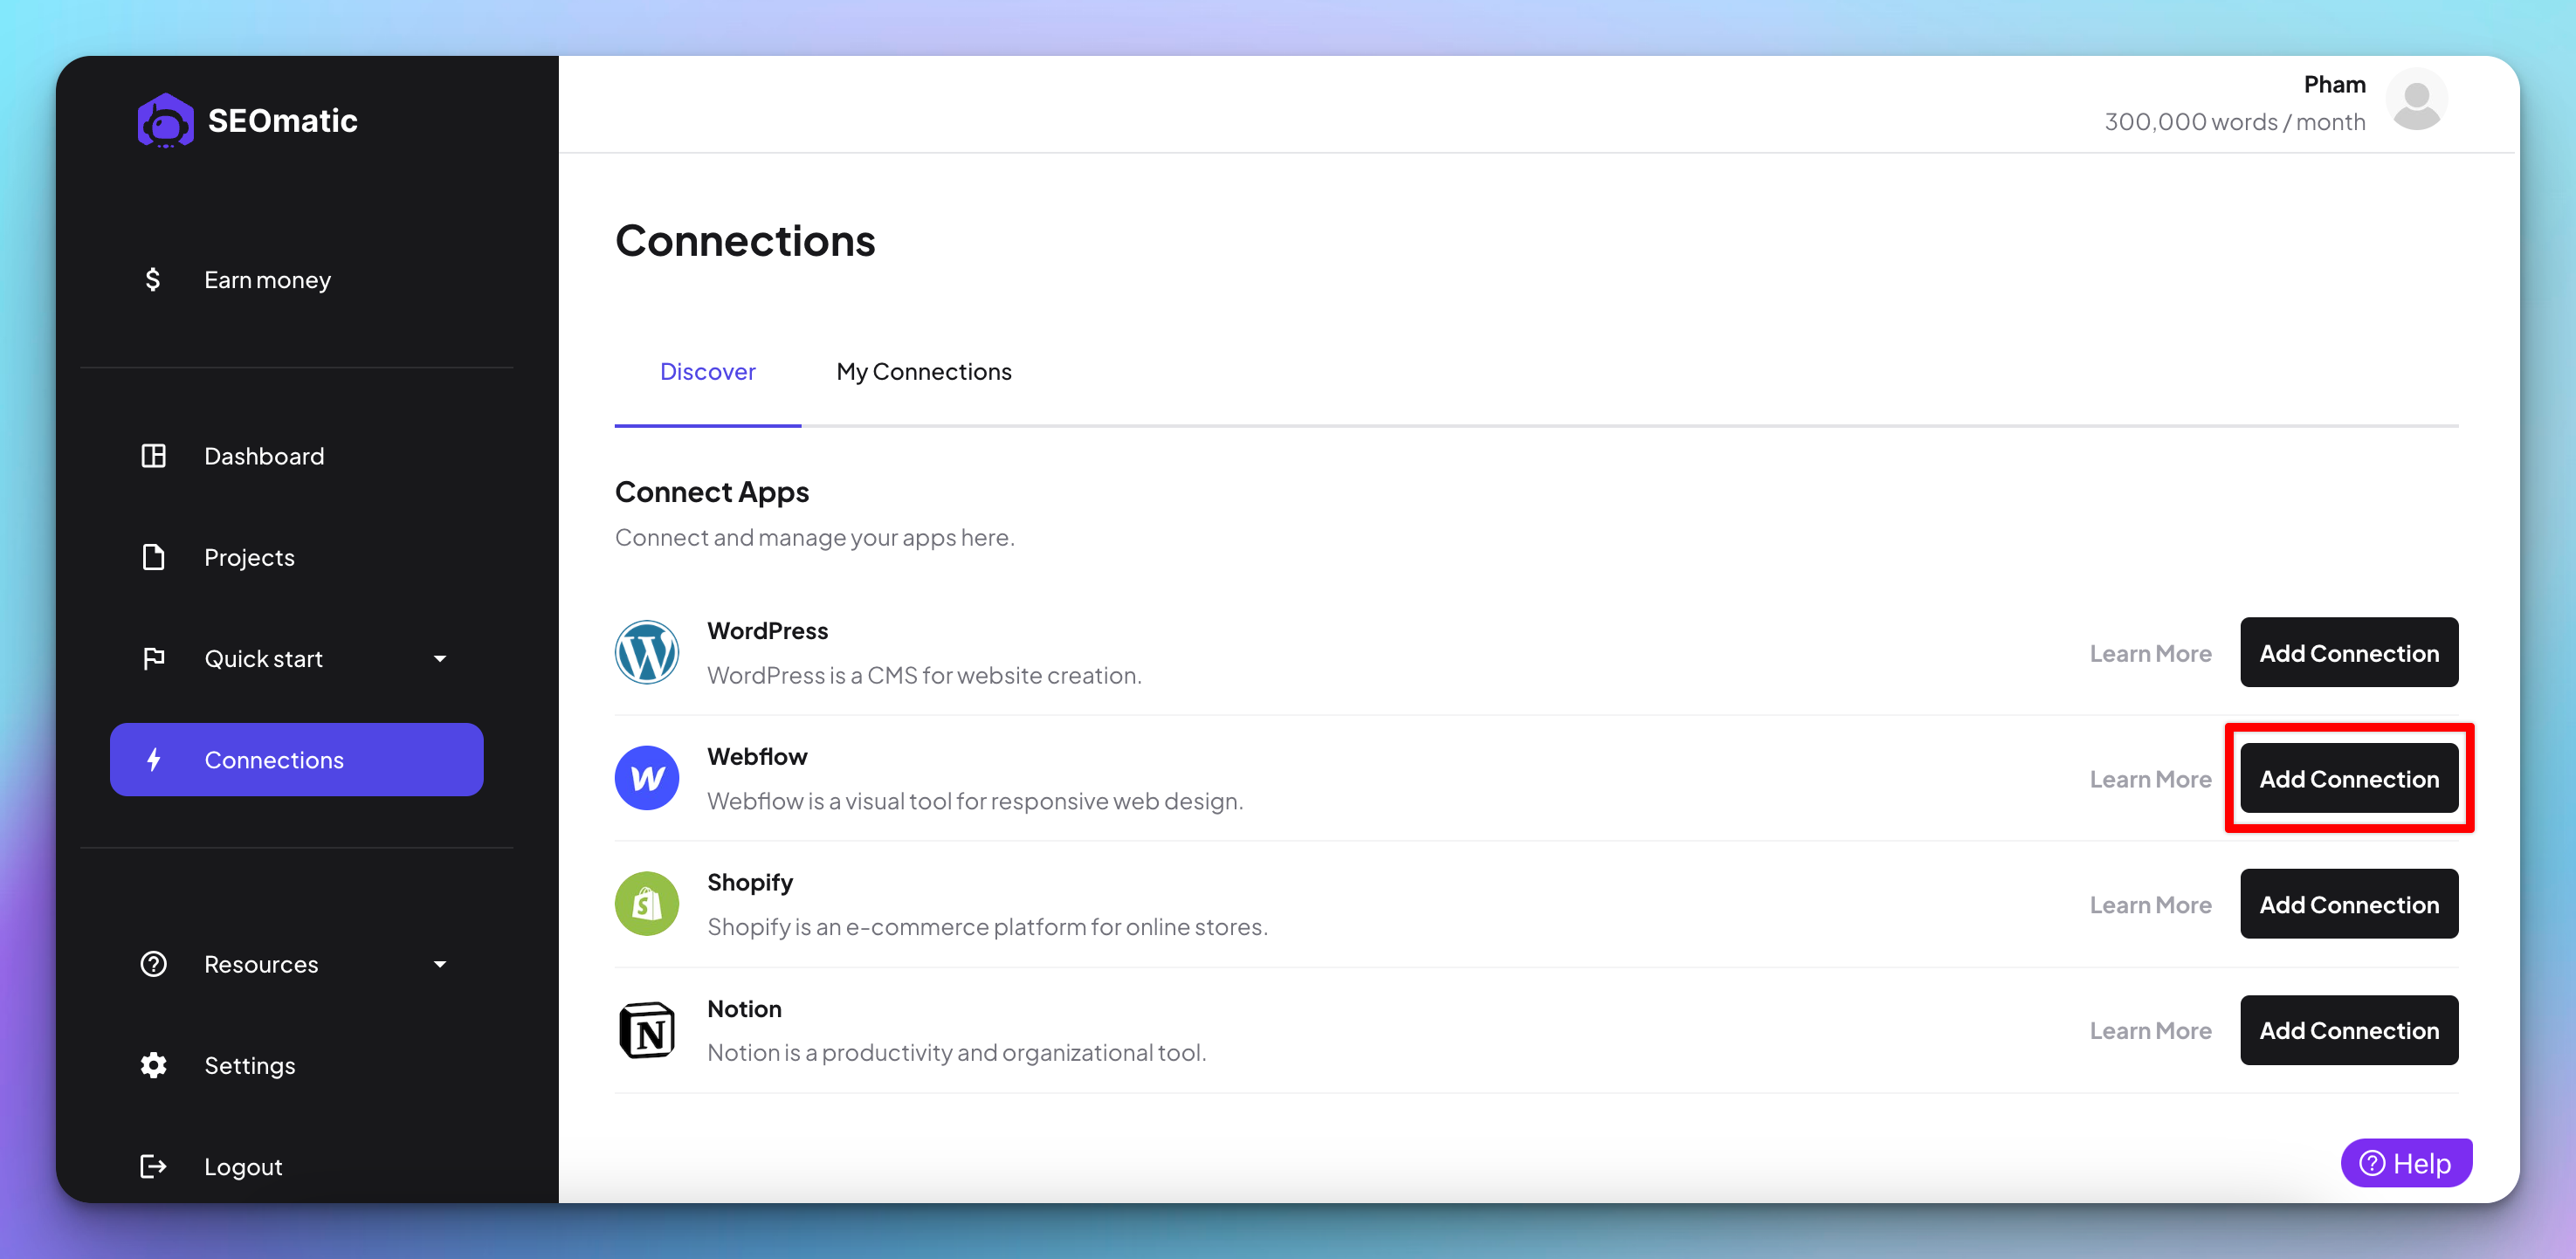Image resolution: width=2576 pixels, height=1259 pixels.
Task: Click the dollar sign Earn money icon
Action: click(152, 280)
